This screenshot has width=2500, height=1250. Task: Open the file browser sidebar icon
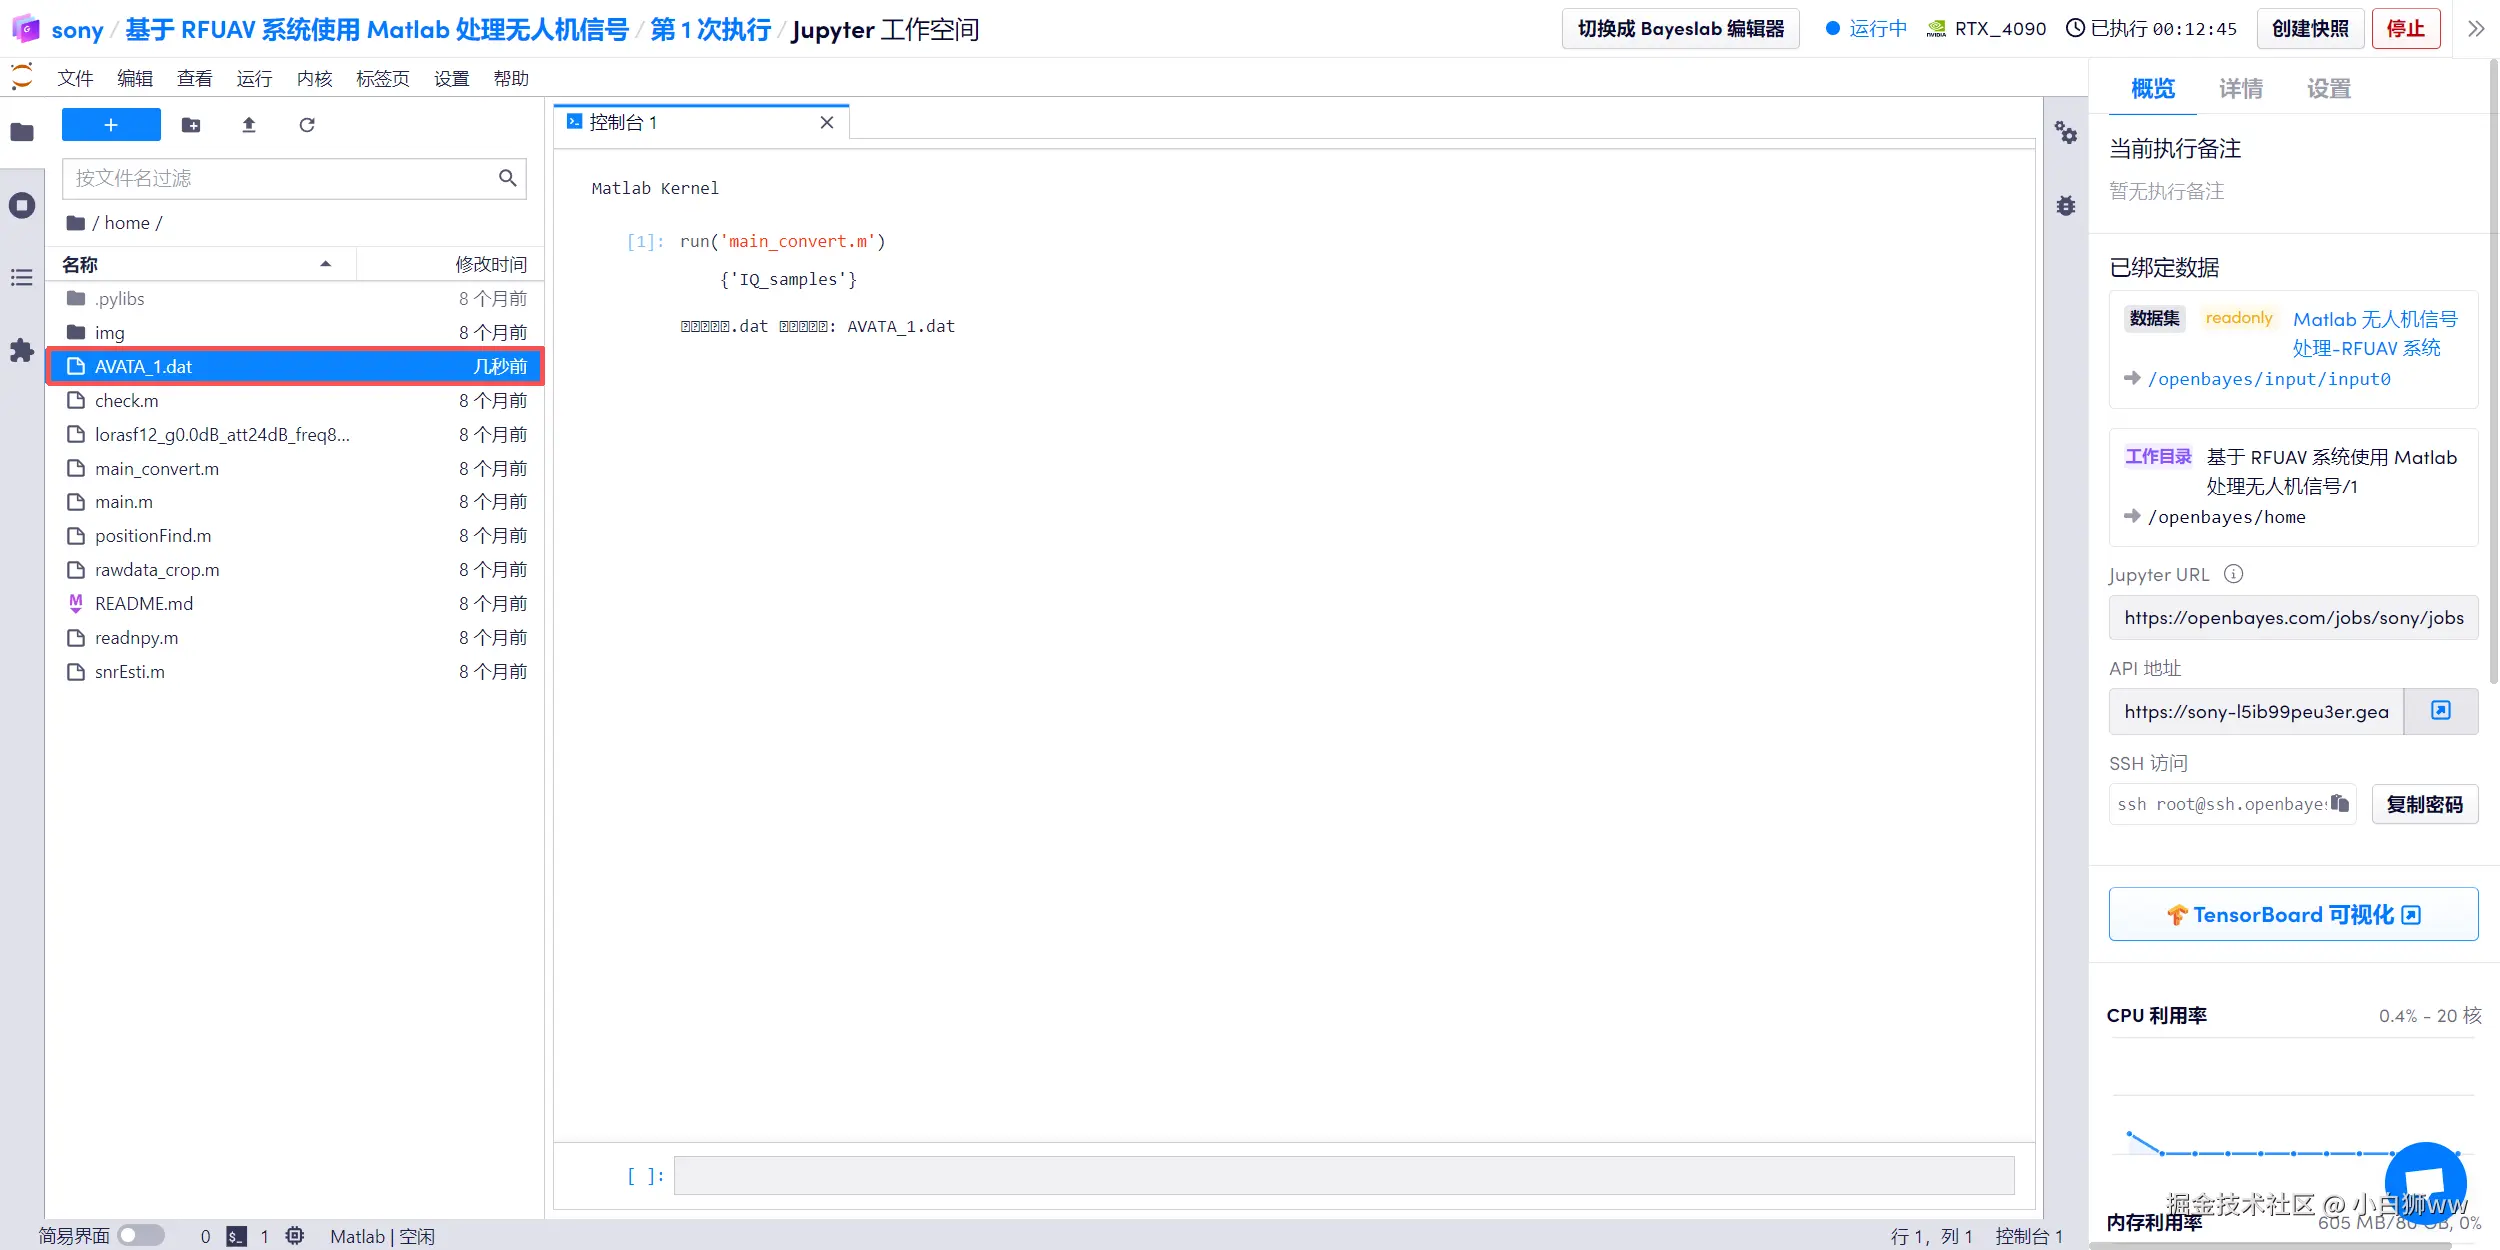22,132
